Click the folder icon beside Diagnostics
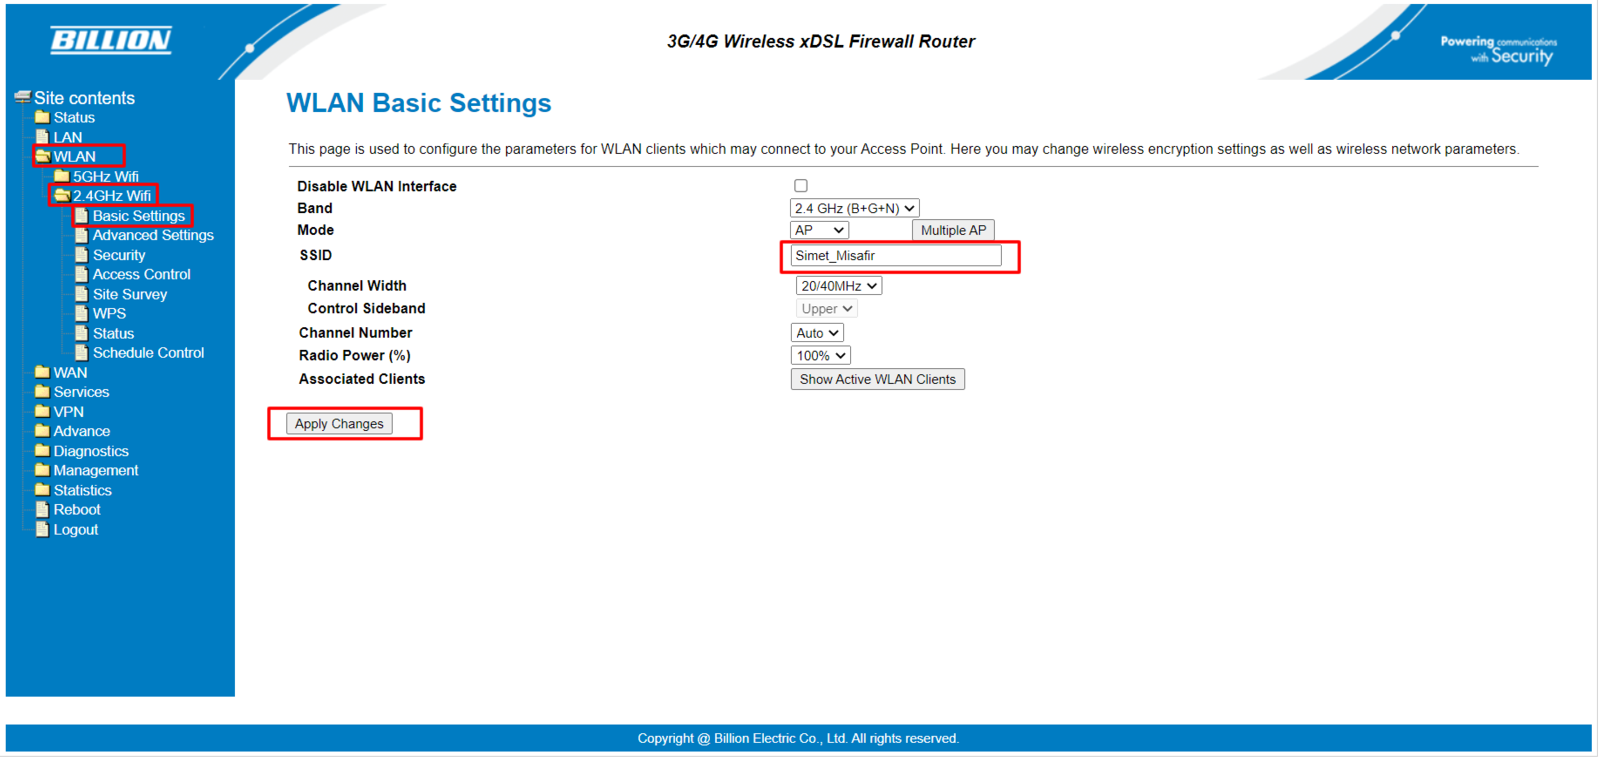This screenshot has height=758, width=1600. click(x=42, y=451)
